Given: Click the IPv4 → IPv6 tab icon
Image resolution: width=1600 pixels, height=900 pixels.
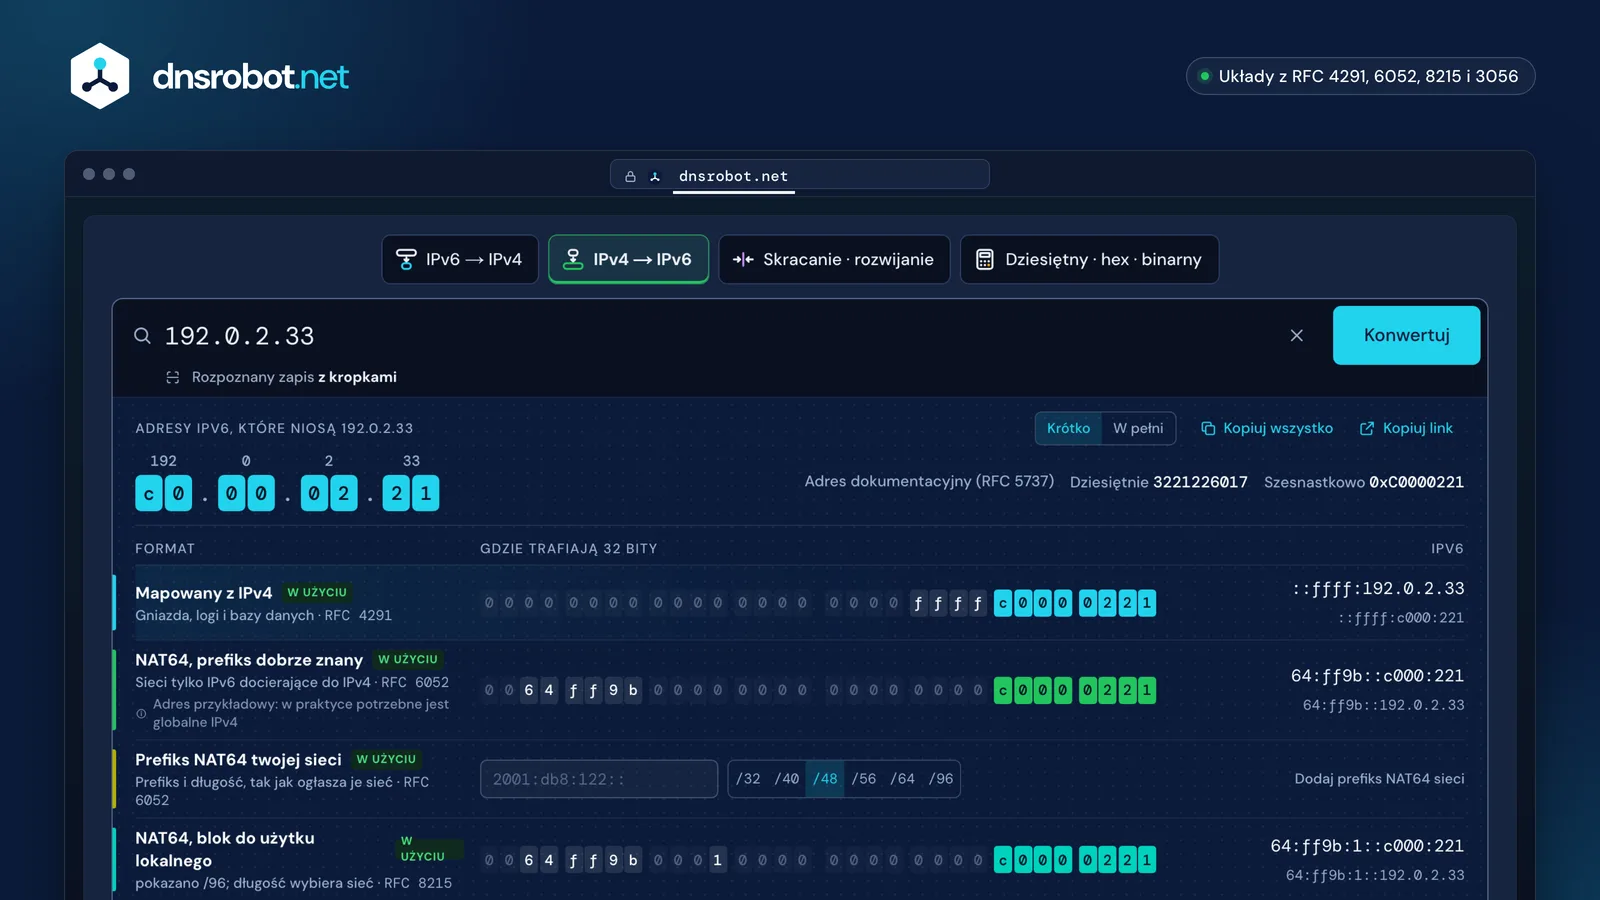Looking at the screenshot, I should tap(573, 259).
